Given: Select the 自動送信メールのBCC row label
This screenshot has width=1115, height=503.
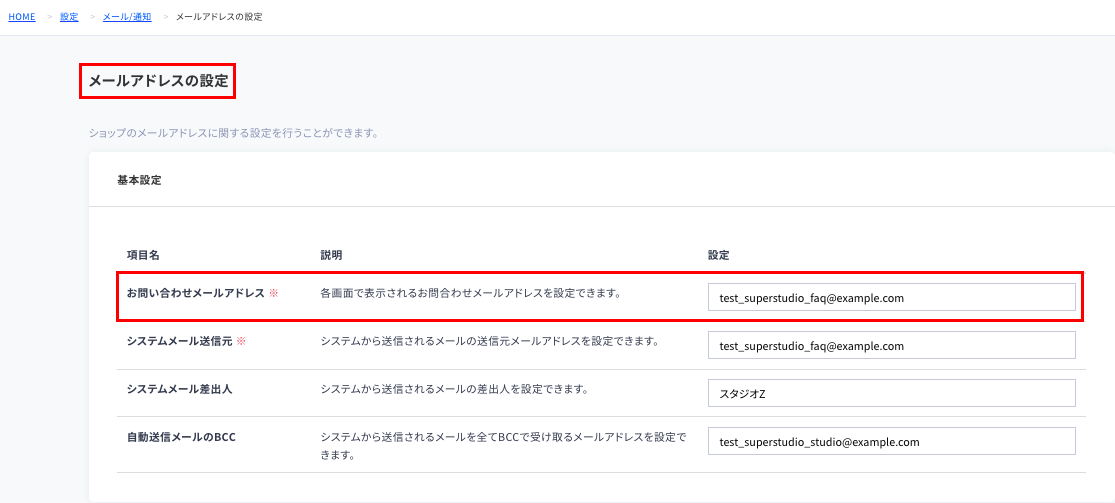Looking at the screenshot, I should tap(181, 437).
